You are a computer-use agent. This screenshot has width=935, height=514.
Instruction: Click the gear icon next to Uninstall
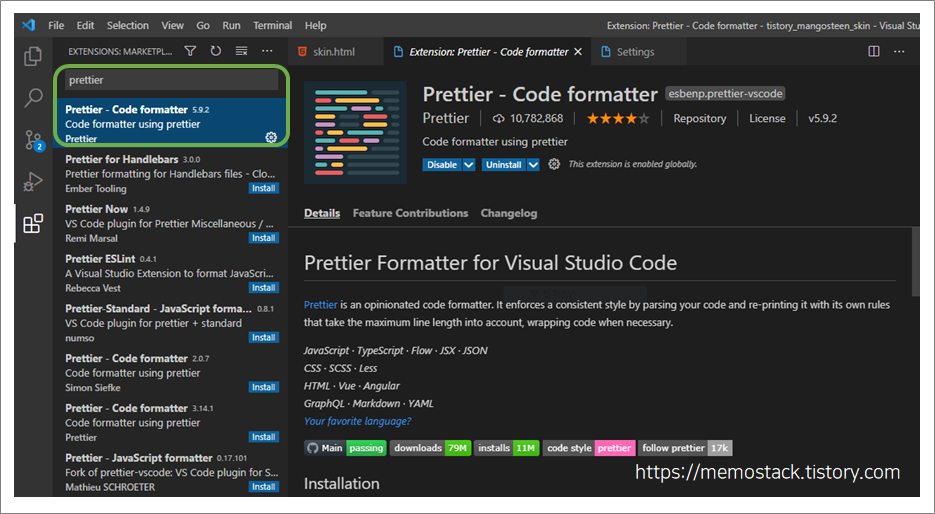(x=554, y=164)
